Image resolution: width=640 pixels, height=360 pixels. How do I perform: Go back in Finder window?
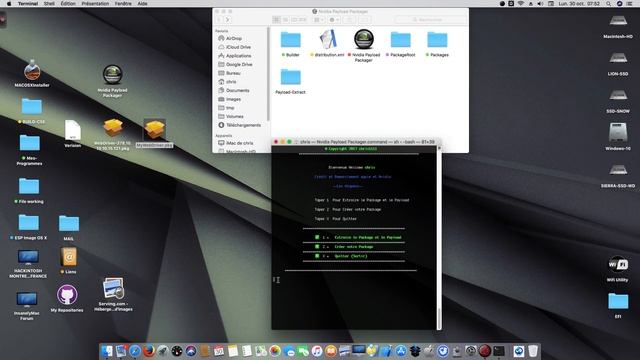219,20
